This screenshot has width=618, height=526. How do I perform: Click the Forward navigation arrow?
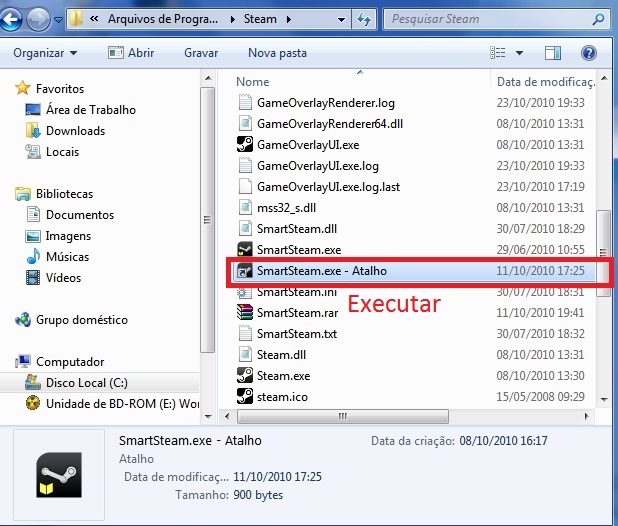point(38,19)
